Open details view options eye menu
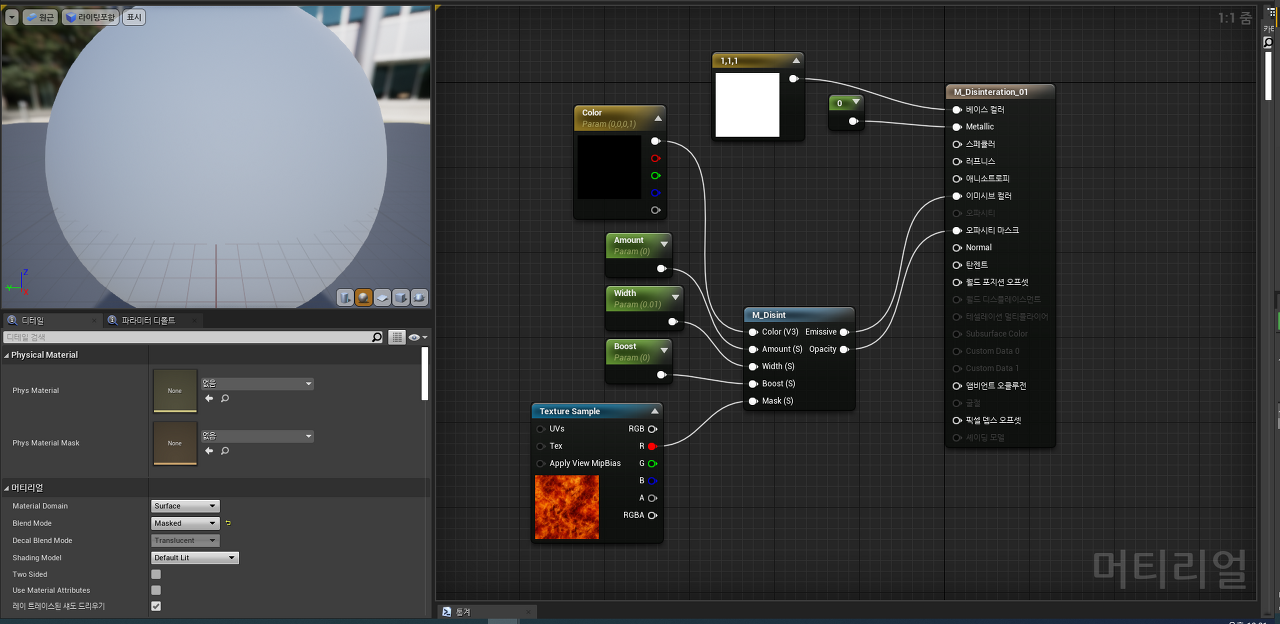 pos(417,338)
